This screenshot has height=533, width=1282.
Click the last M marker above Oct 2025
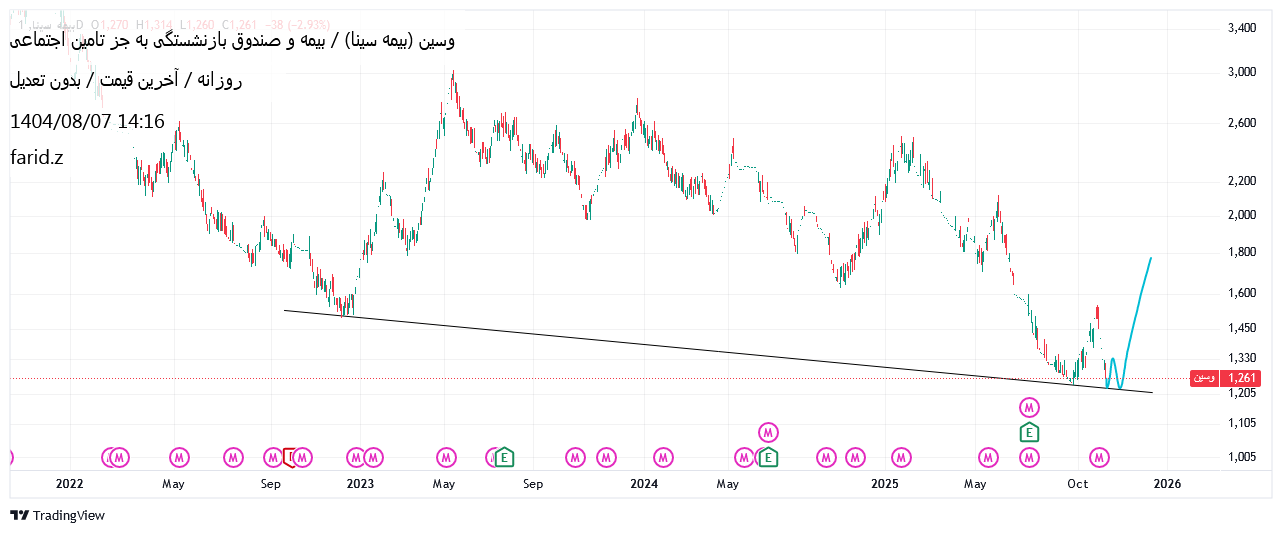pyautogui.click(x=1099, y=457)
